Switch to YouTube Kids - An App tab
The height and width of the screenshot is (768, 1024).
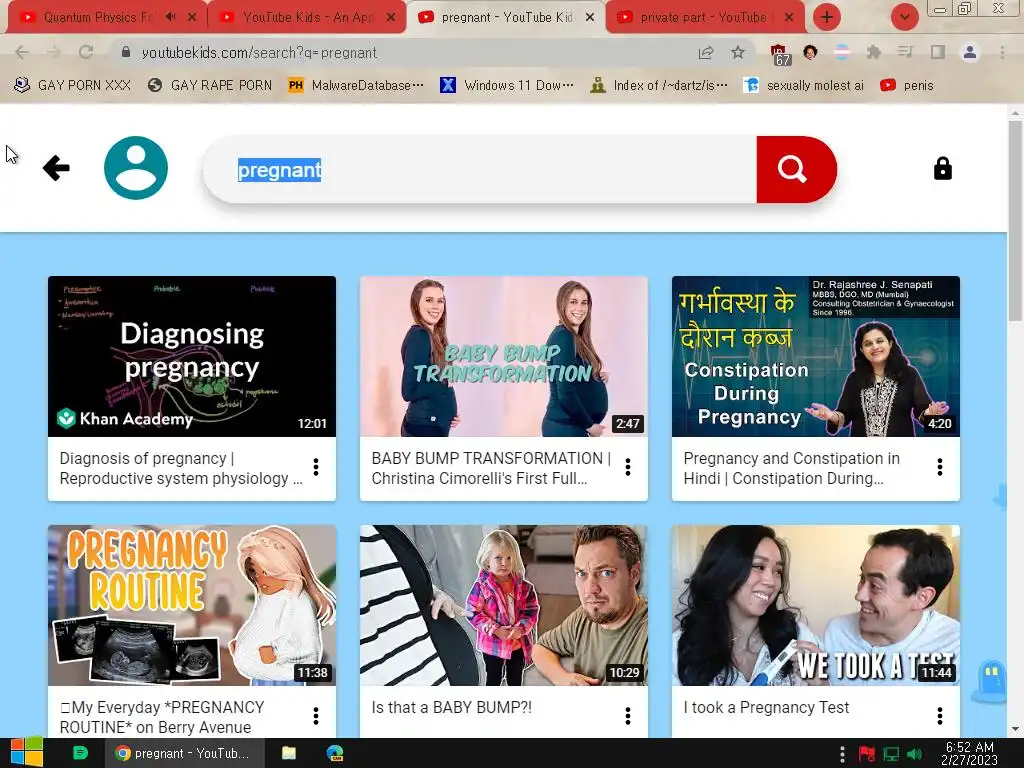click(x=307, y=17)
